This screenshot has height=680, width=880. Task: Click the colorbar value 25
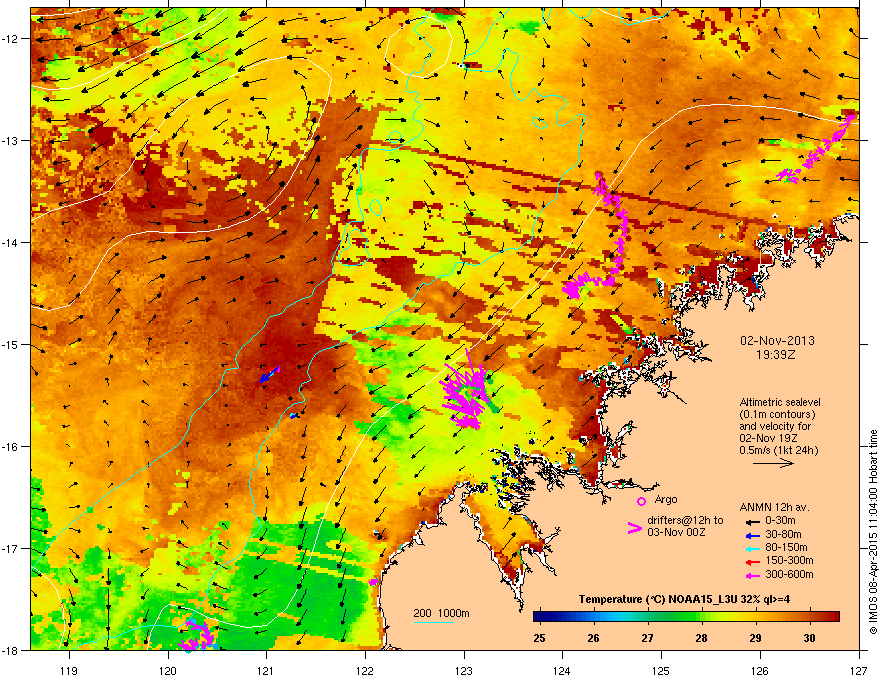click(x=539, y=638)
